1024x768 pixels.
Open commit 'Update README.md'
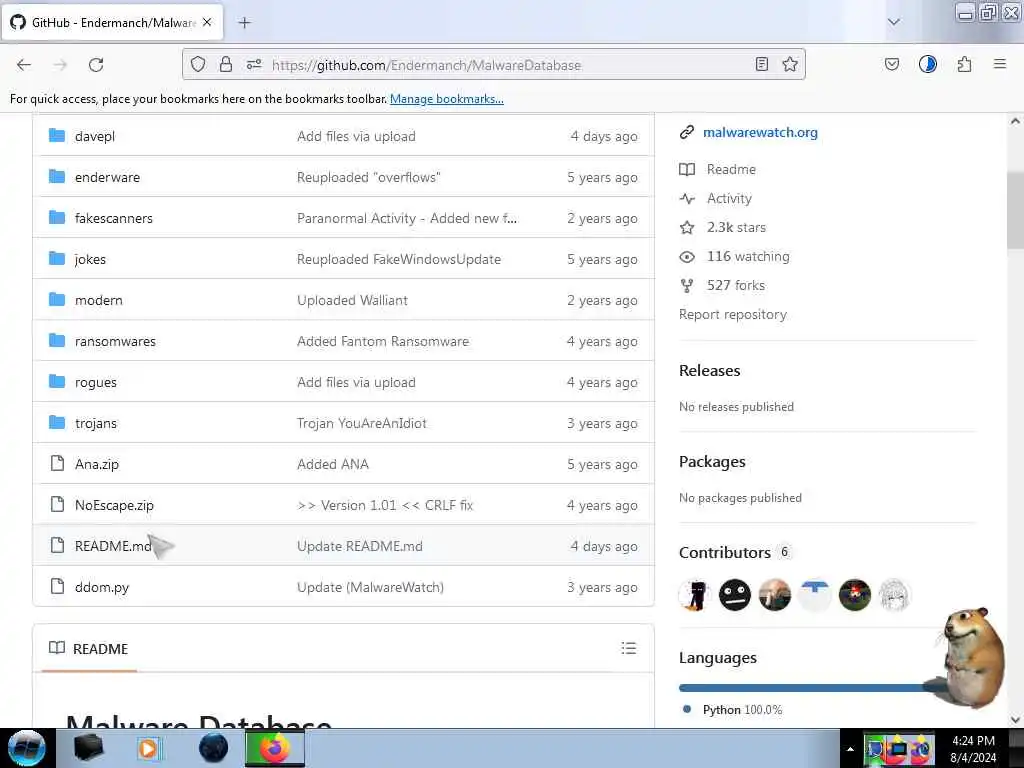tap(359, 546)
